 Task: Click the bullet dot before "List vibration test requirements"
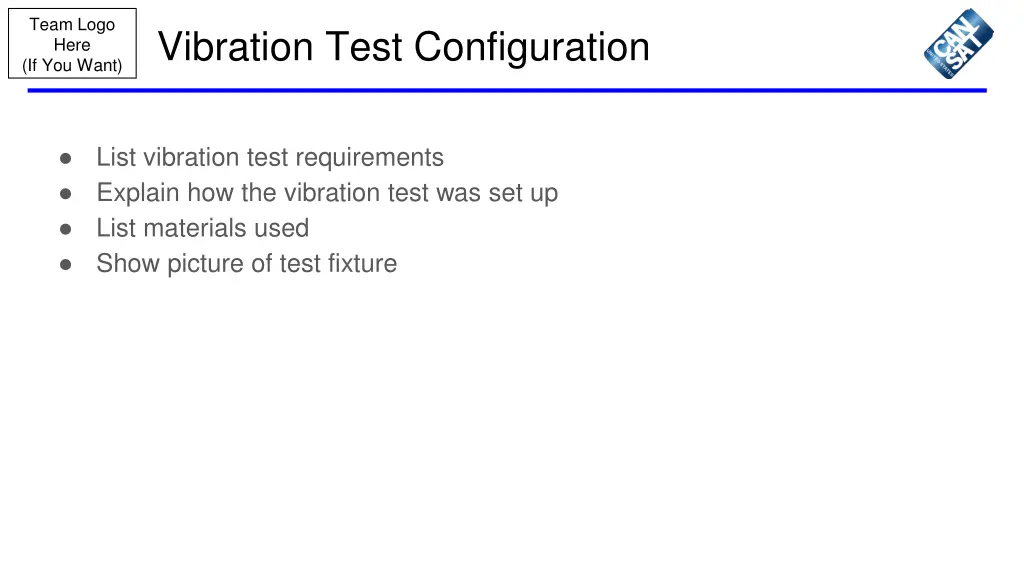click(x=65, y=158)
